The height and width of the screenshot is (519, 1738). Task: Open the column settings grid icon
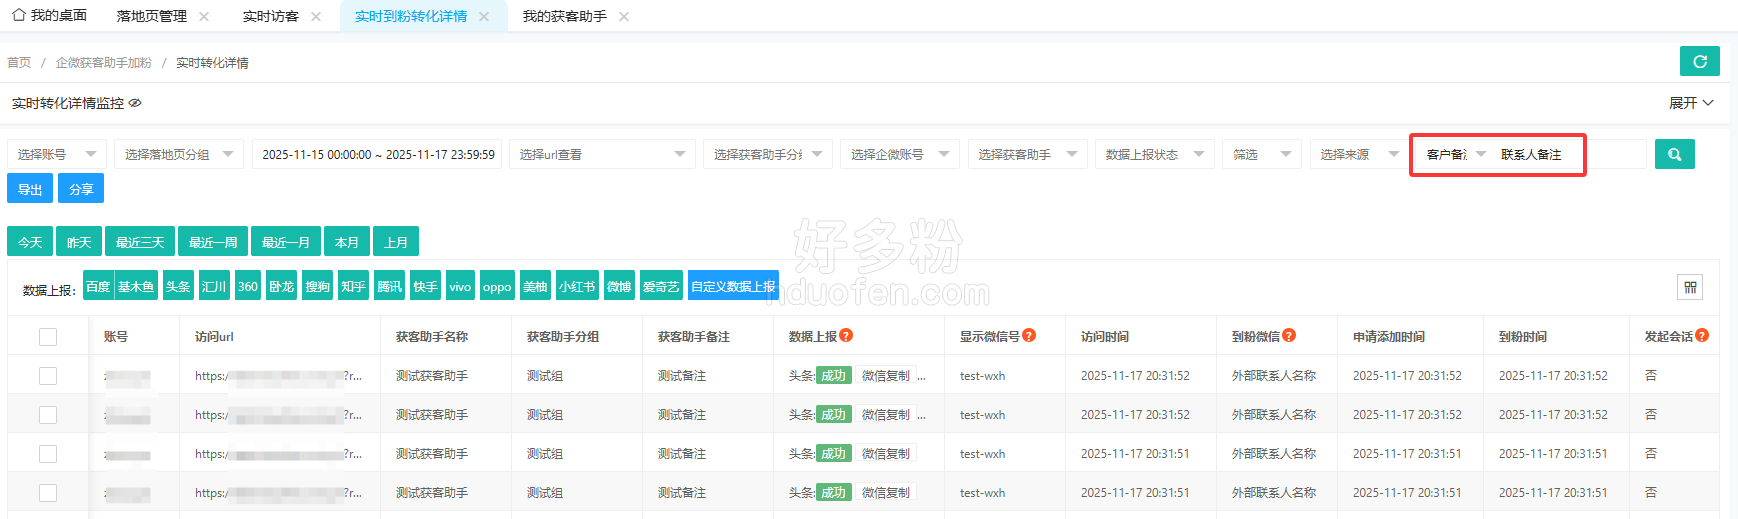(x=1689, y=287)
